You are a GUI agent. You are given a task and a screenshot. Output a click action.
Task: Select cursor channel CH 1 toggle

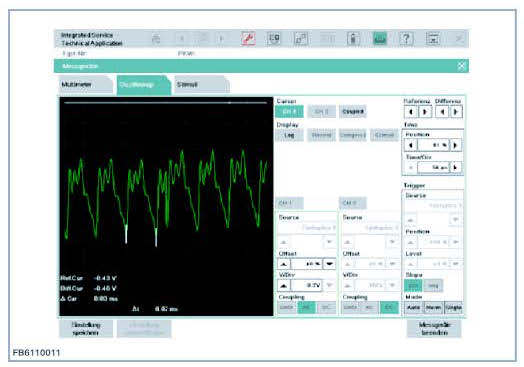289,111
